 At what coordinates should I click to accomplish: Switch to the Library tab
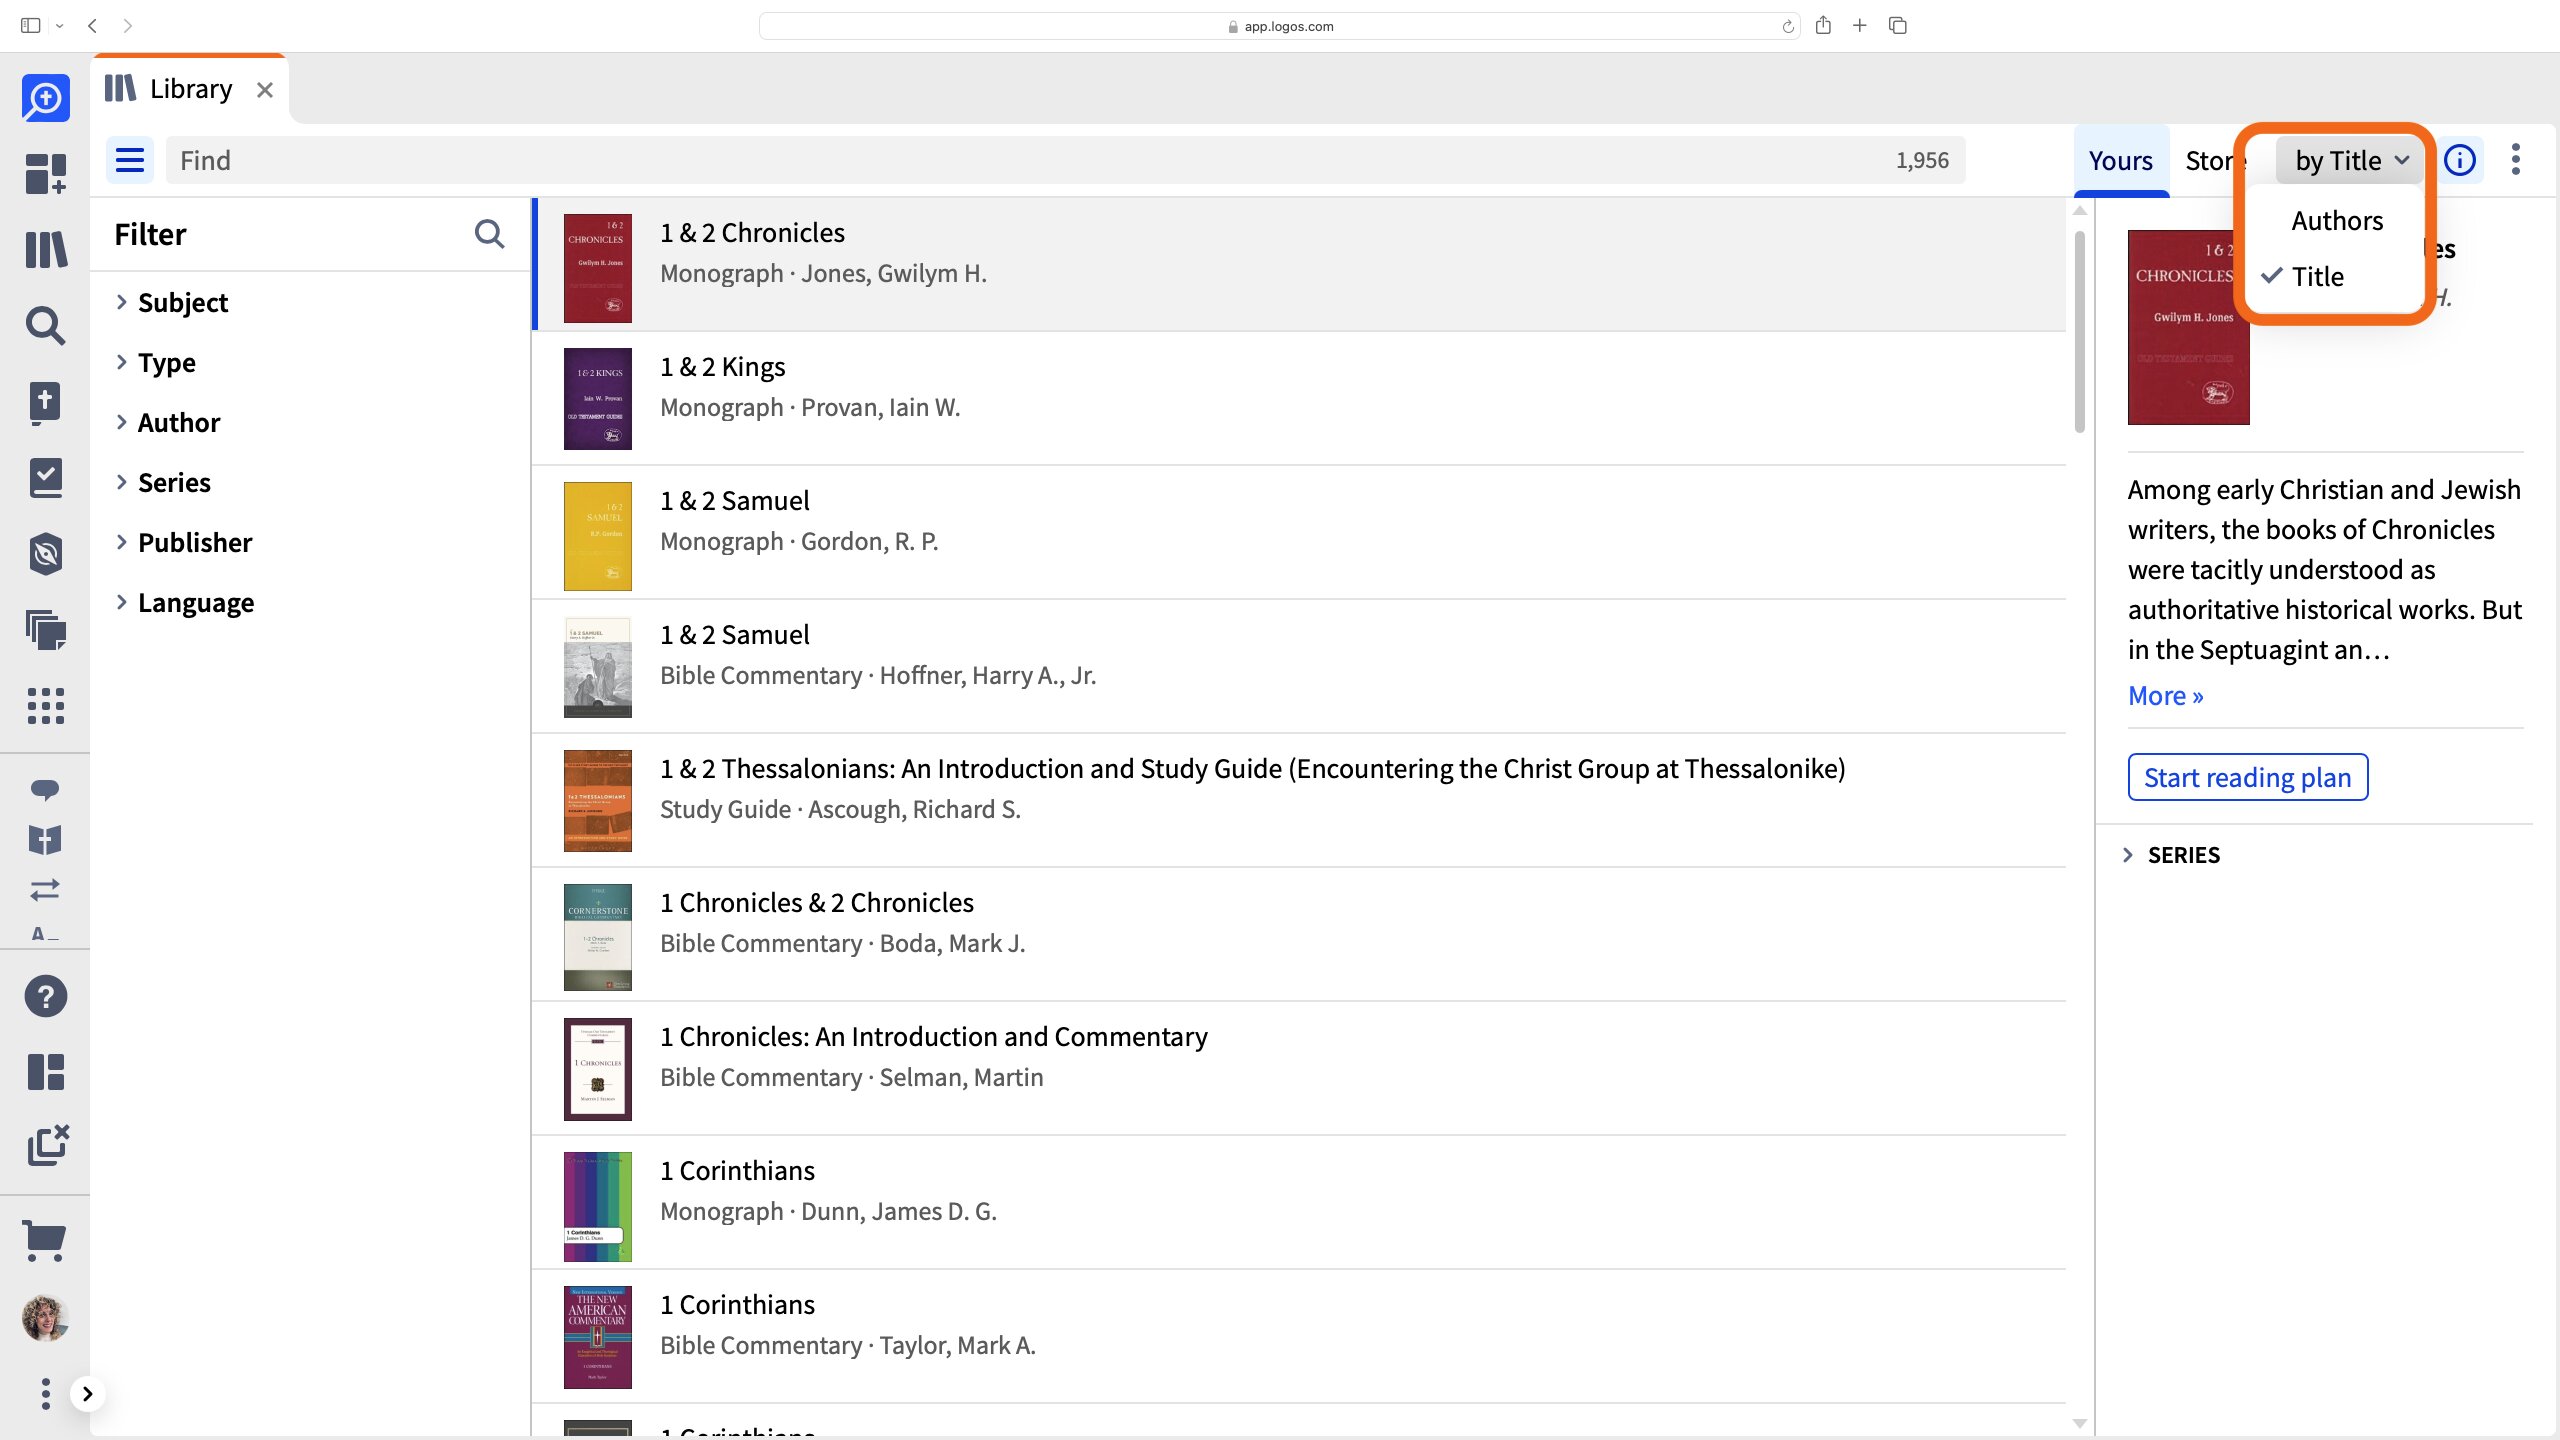[190, 89]
